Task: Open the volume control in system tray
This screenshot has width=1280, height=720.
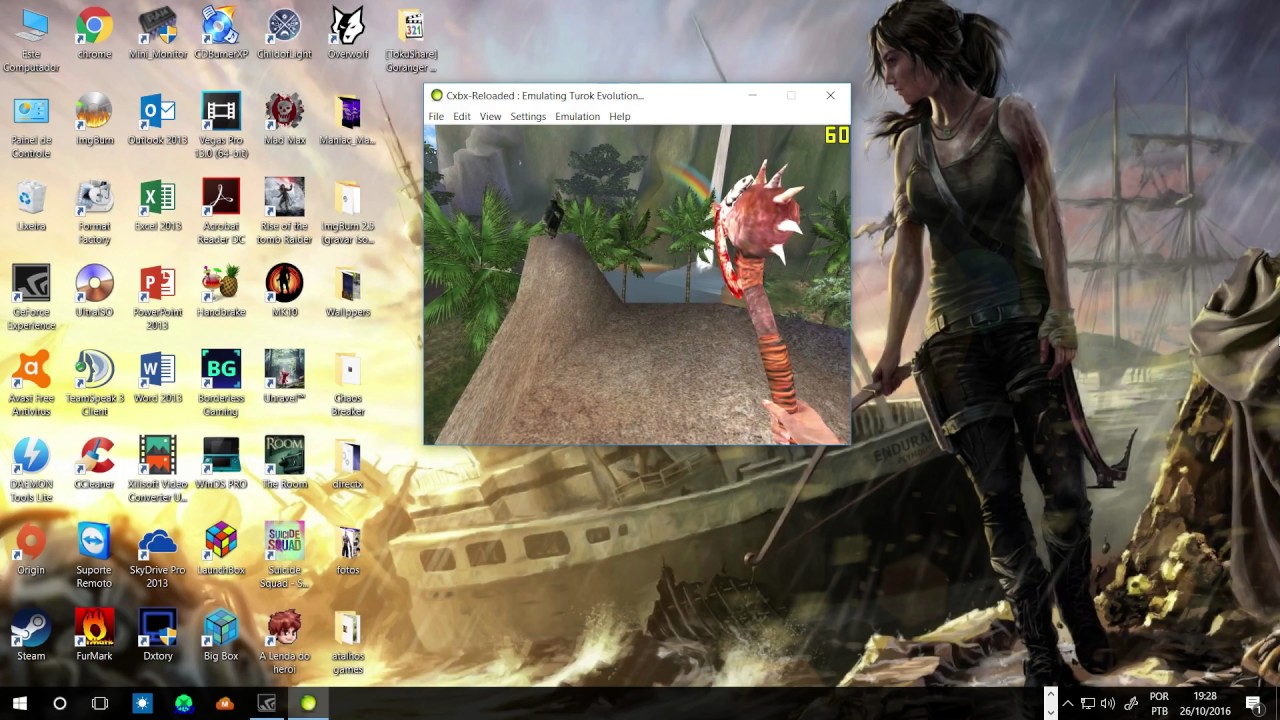Action: pyautogui.click(x=1107, y=703)
